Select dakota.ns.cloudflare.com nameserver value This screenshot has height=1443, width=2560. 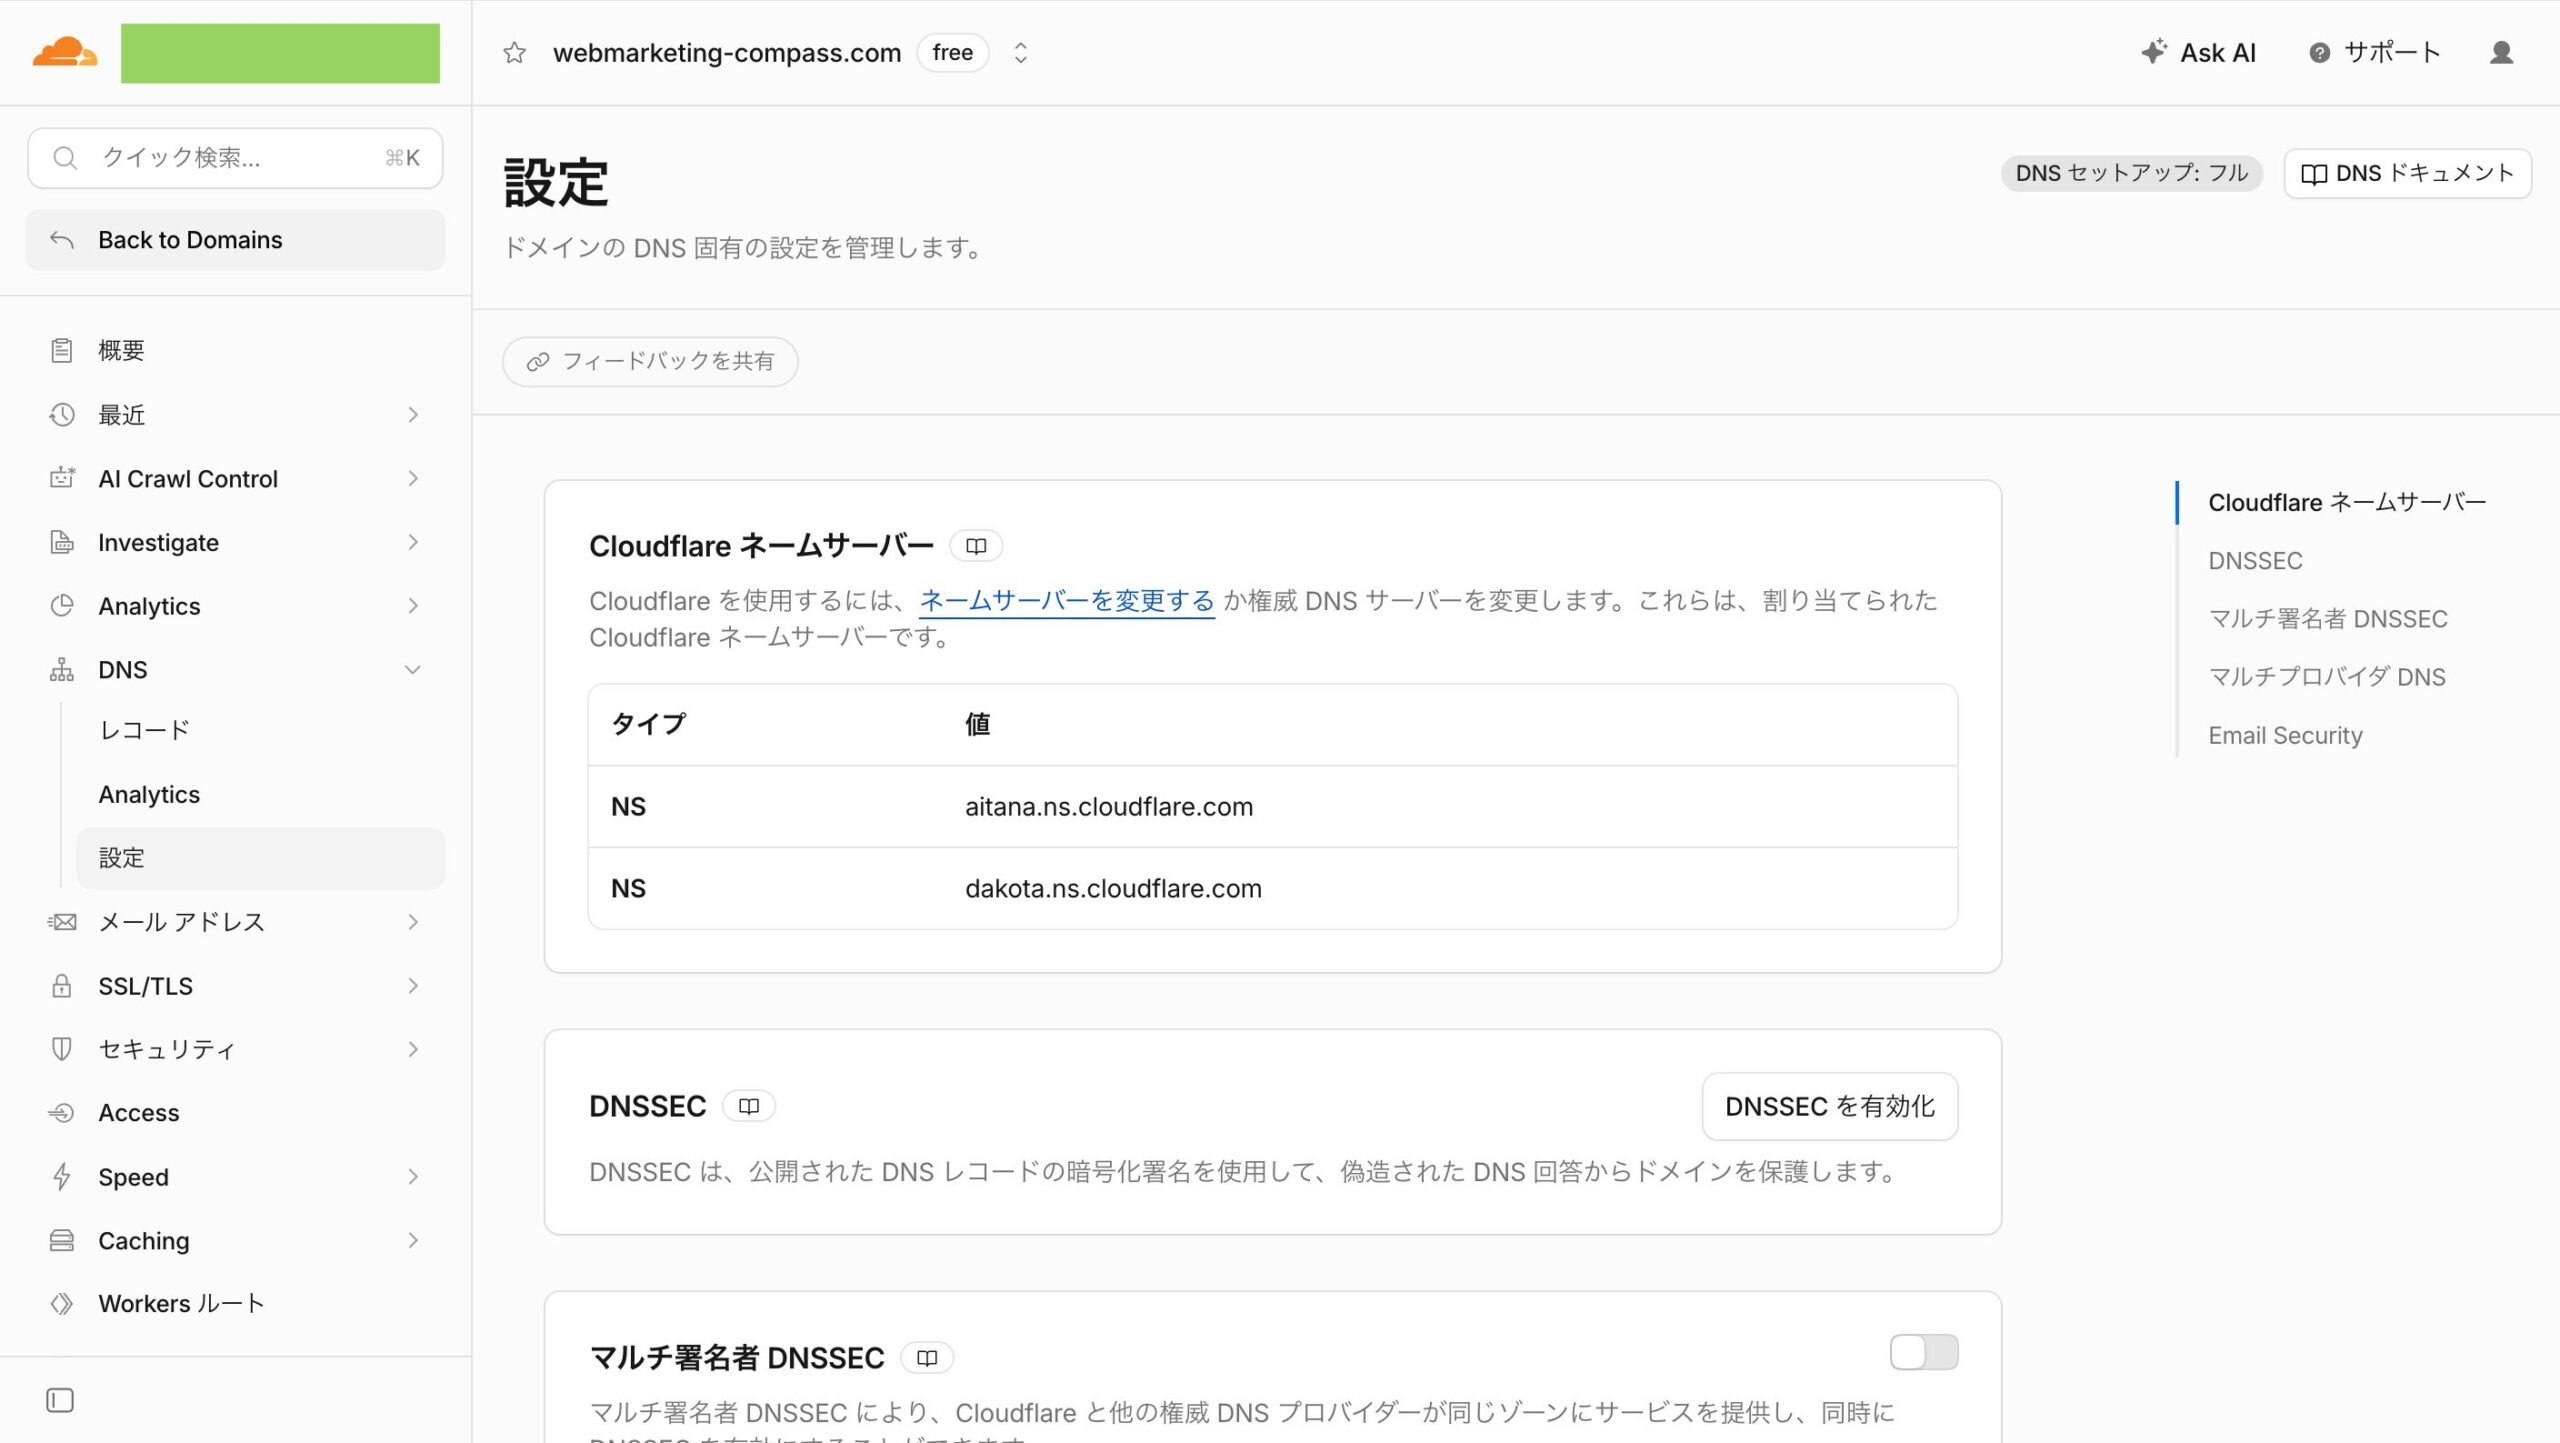click(1113, 889)
